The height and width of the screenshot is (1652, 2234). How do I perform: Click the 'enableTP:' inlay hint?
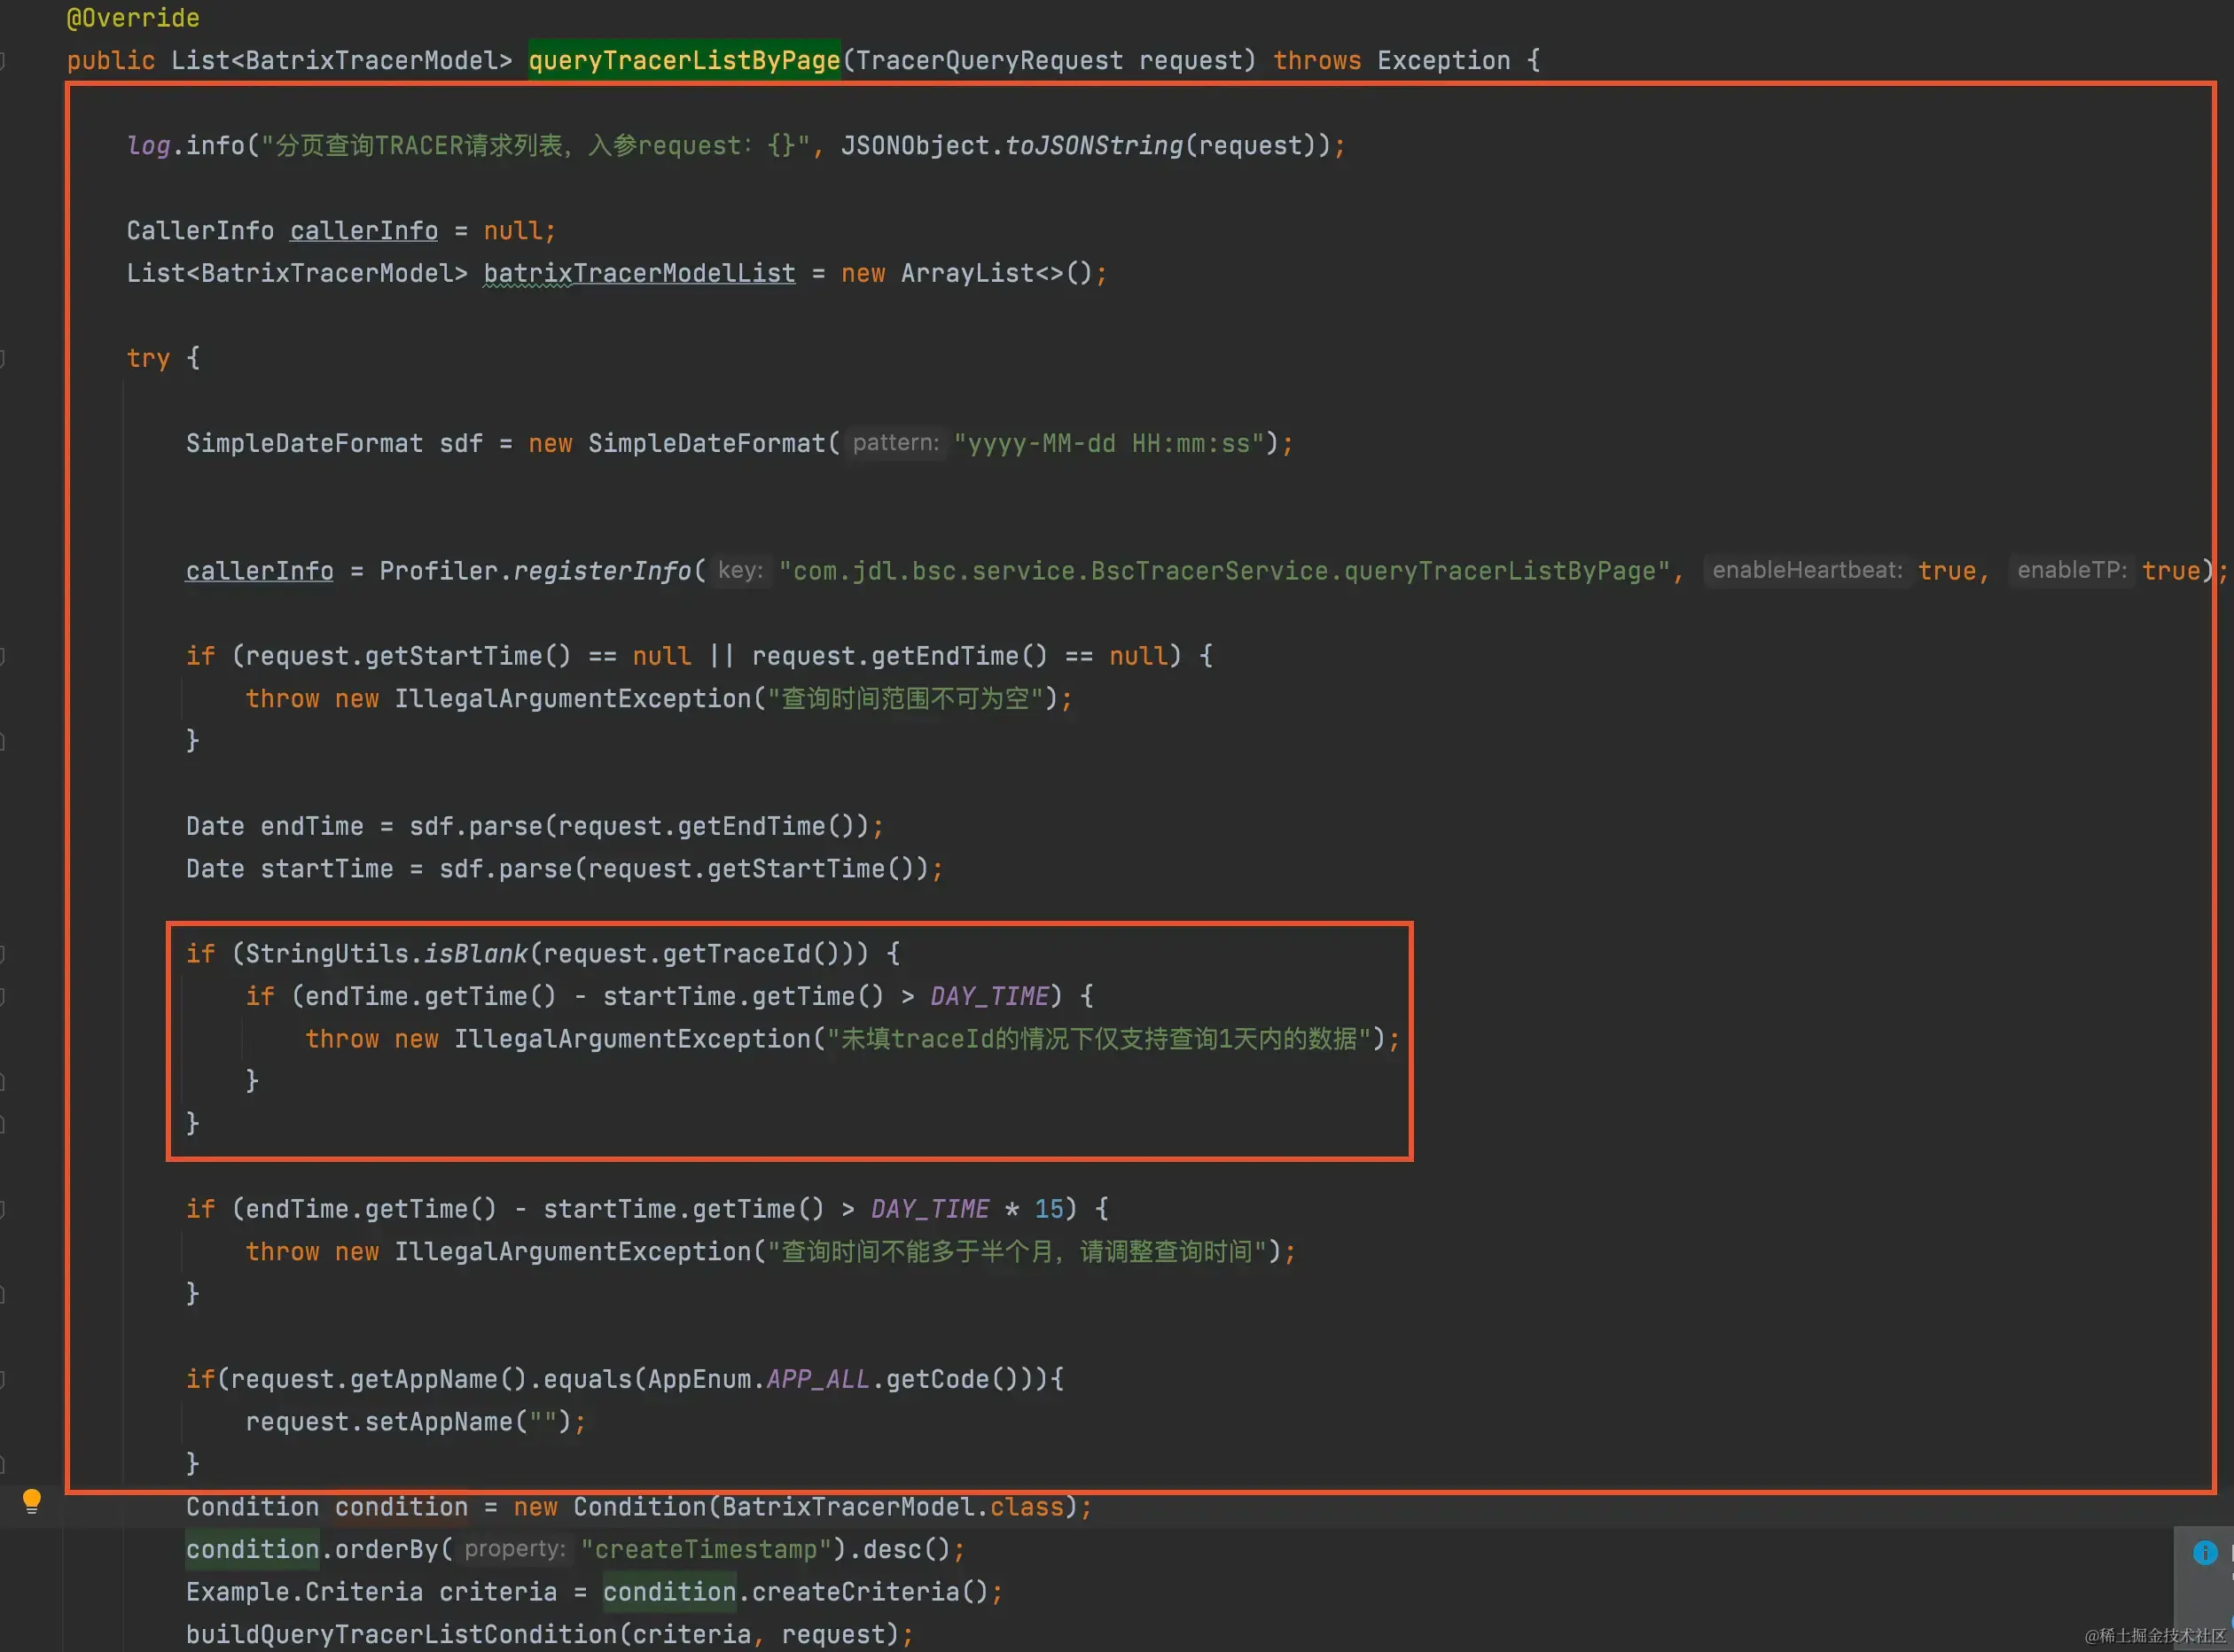point(2071,570)
